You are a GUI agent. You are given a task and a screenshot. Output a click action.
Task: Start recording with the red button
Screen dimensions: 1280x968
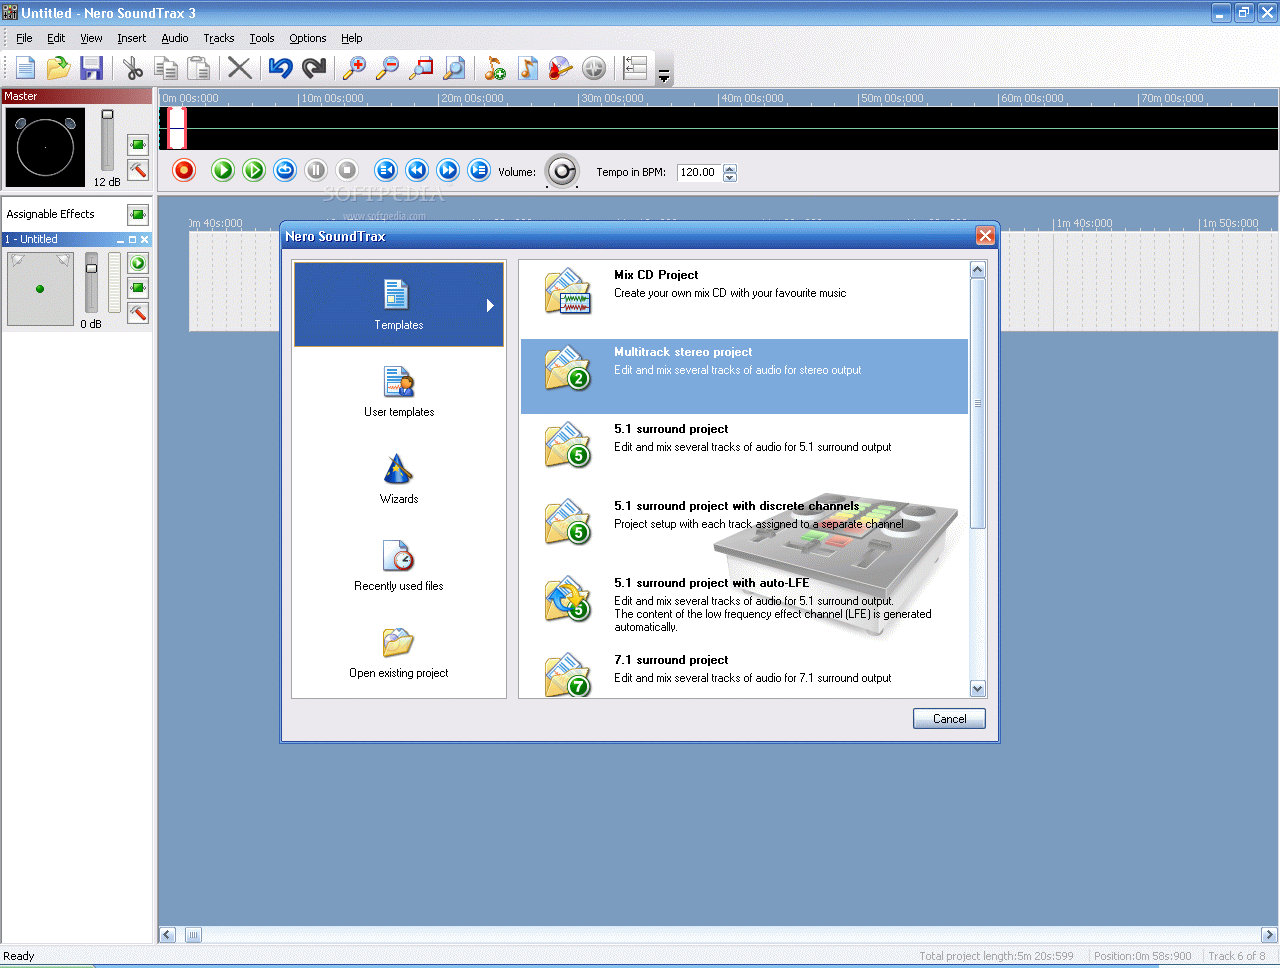184,170
